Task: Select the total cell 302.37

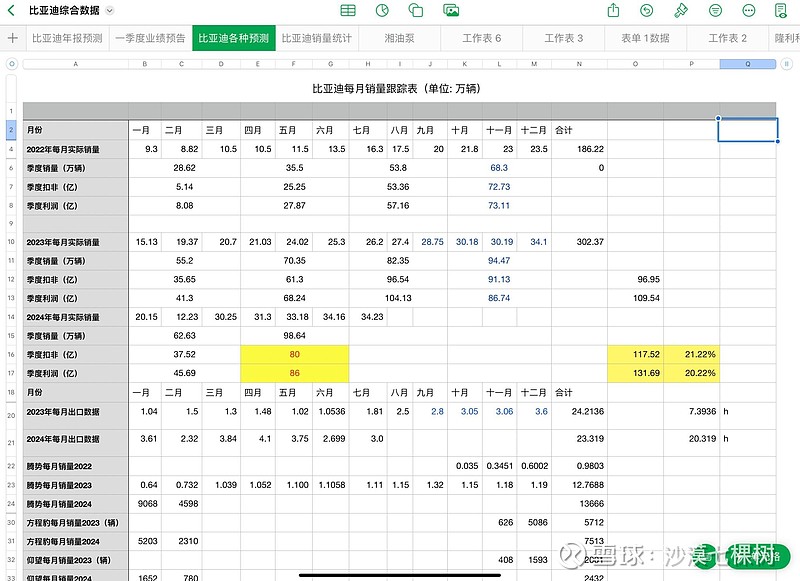Action: (x=579, y=242)
